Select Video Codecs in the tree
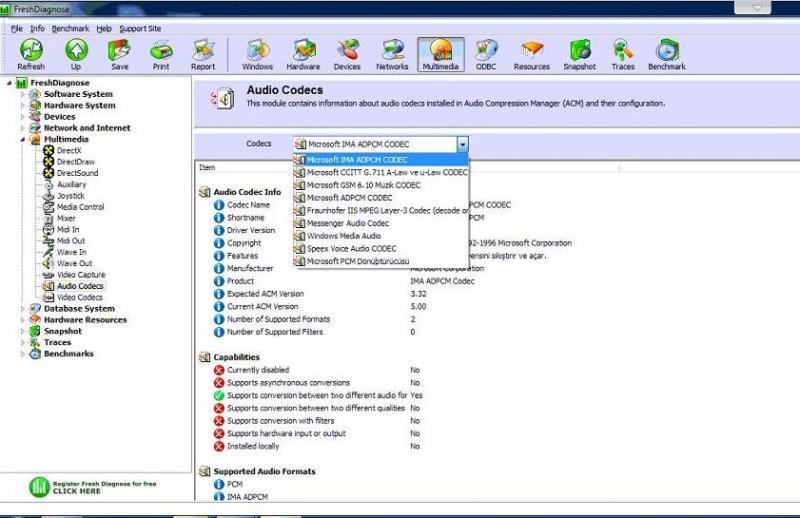The height and width of the screenshot is (518, 800). [x=79, y=297]
